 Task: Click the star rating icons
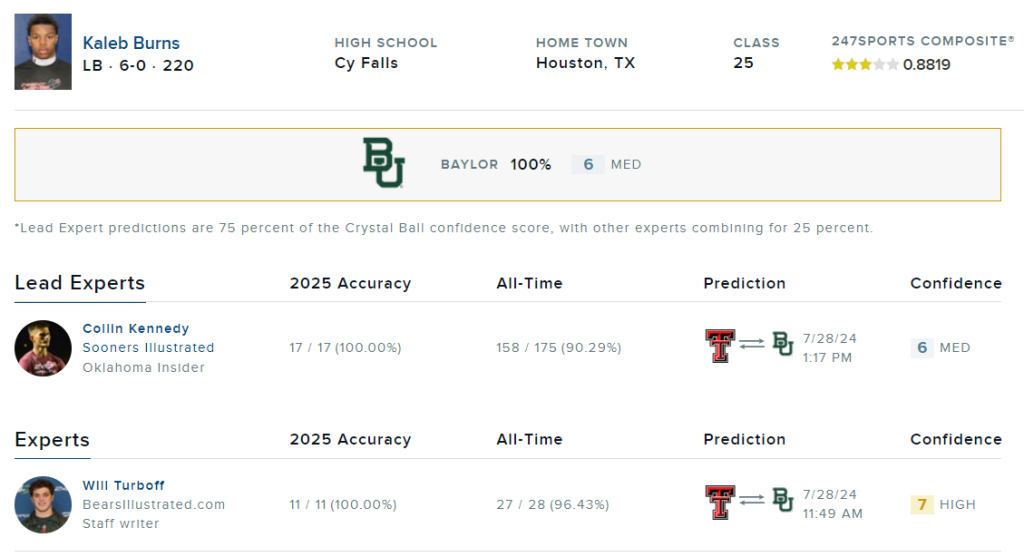pos(865,65)
